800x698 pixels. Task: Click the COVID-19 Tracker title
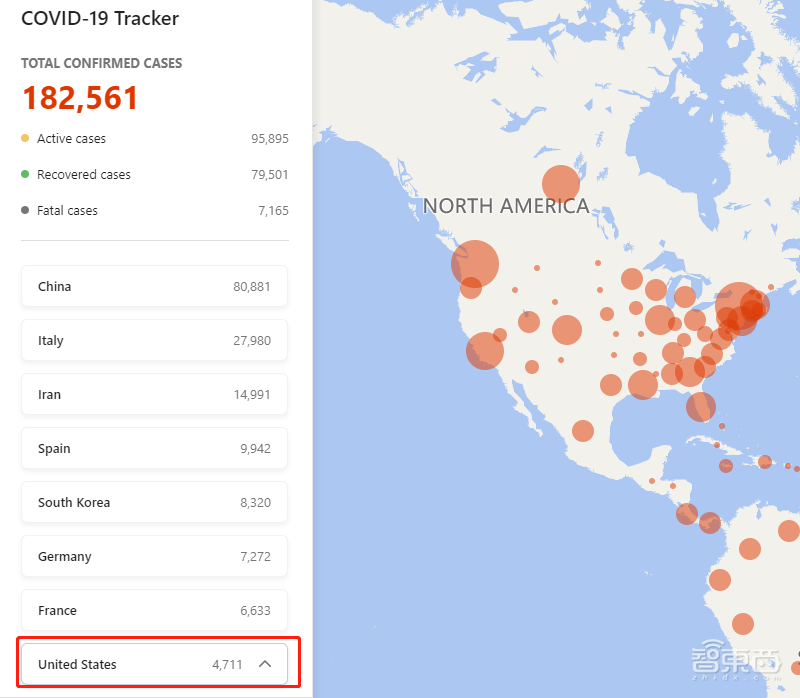pyautogui.click(x=101, y=19)
